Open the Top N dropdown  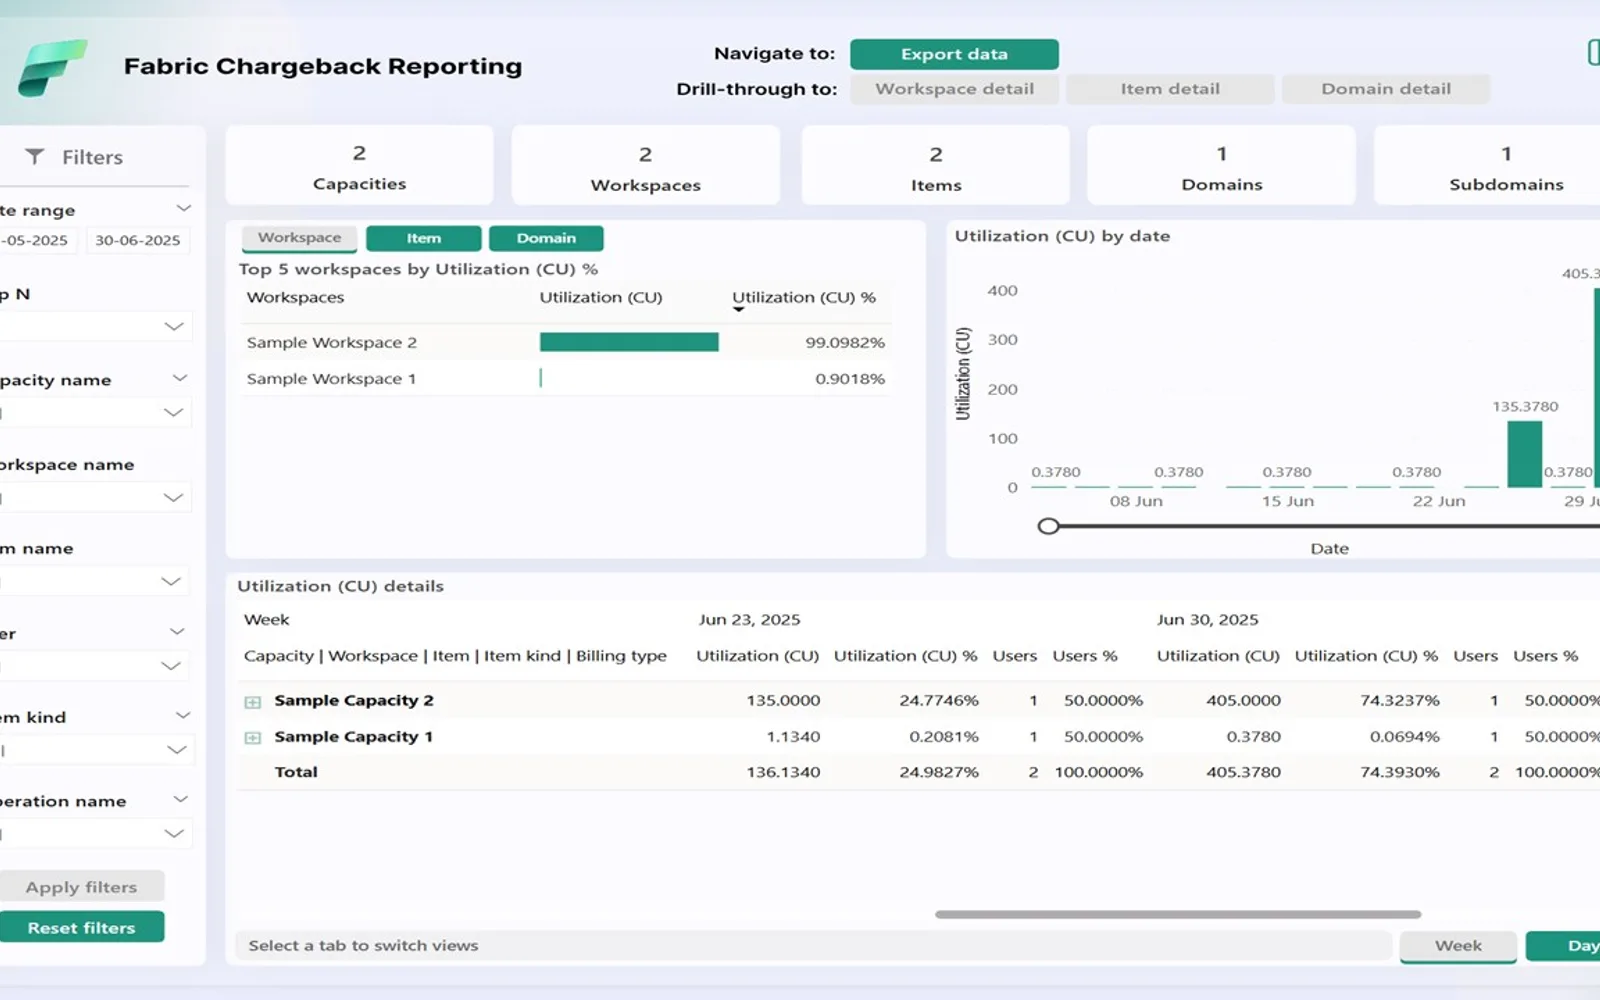tap(173, 327)
